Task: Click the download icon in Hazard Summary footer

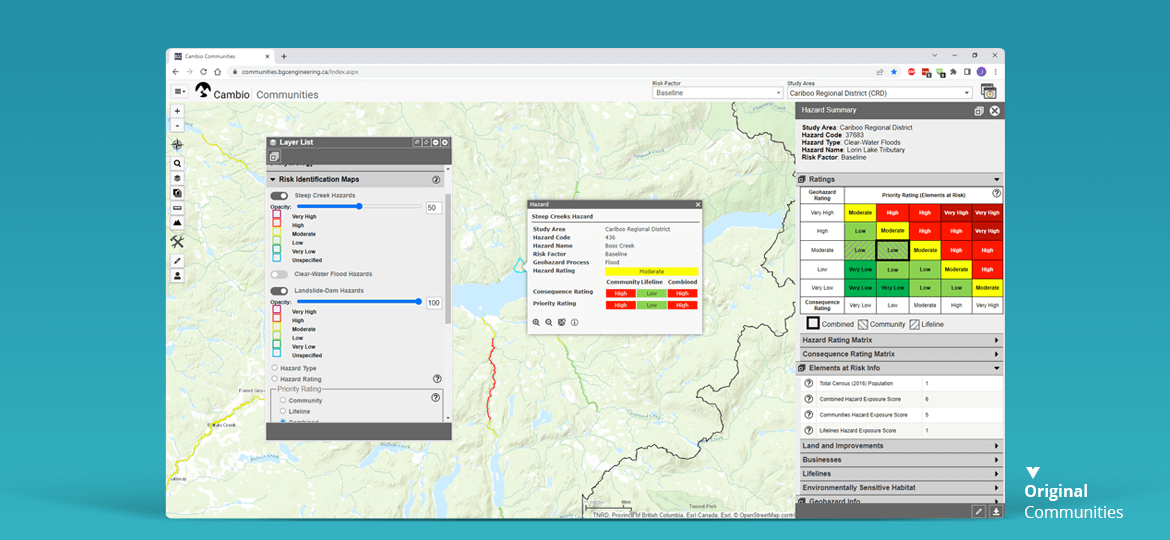Action: (x=995, y=511)
